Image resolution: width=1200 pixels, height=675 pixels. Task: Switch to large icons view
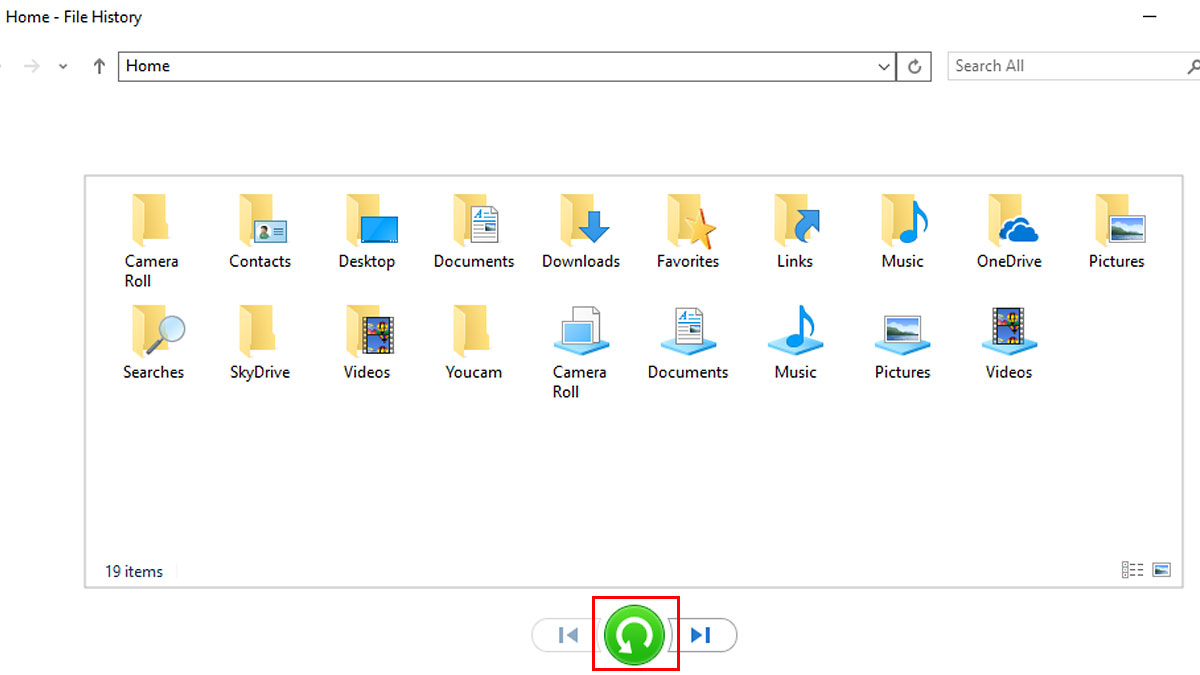click(x=1161, y=570)
